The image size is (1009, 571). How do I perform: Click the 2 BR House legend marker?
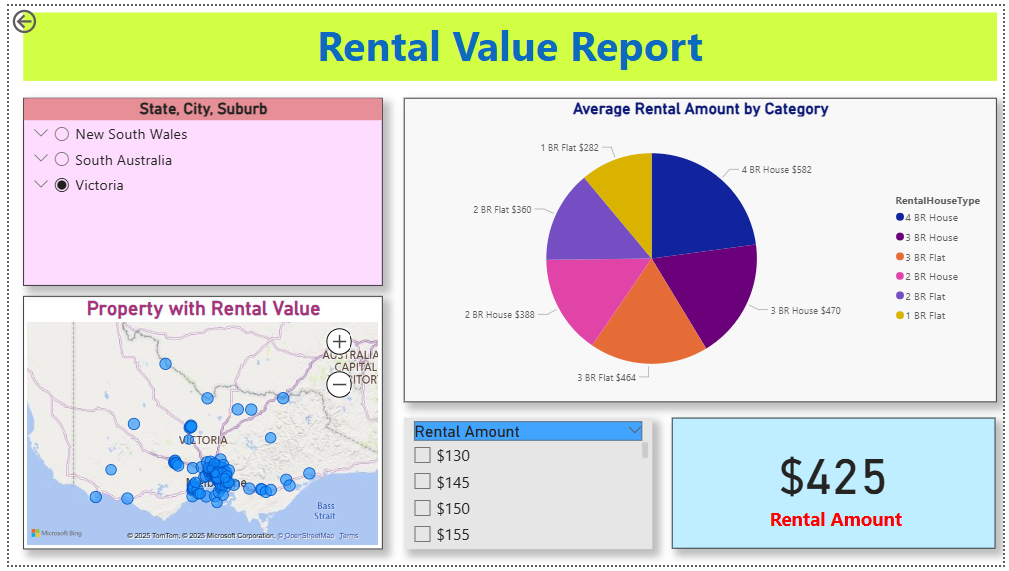tap(900, 277)
